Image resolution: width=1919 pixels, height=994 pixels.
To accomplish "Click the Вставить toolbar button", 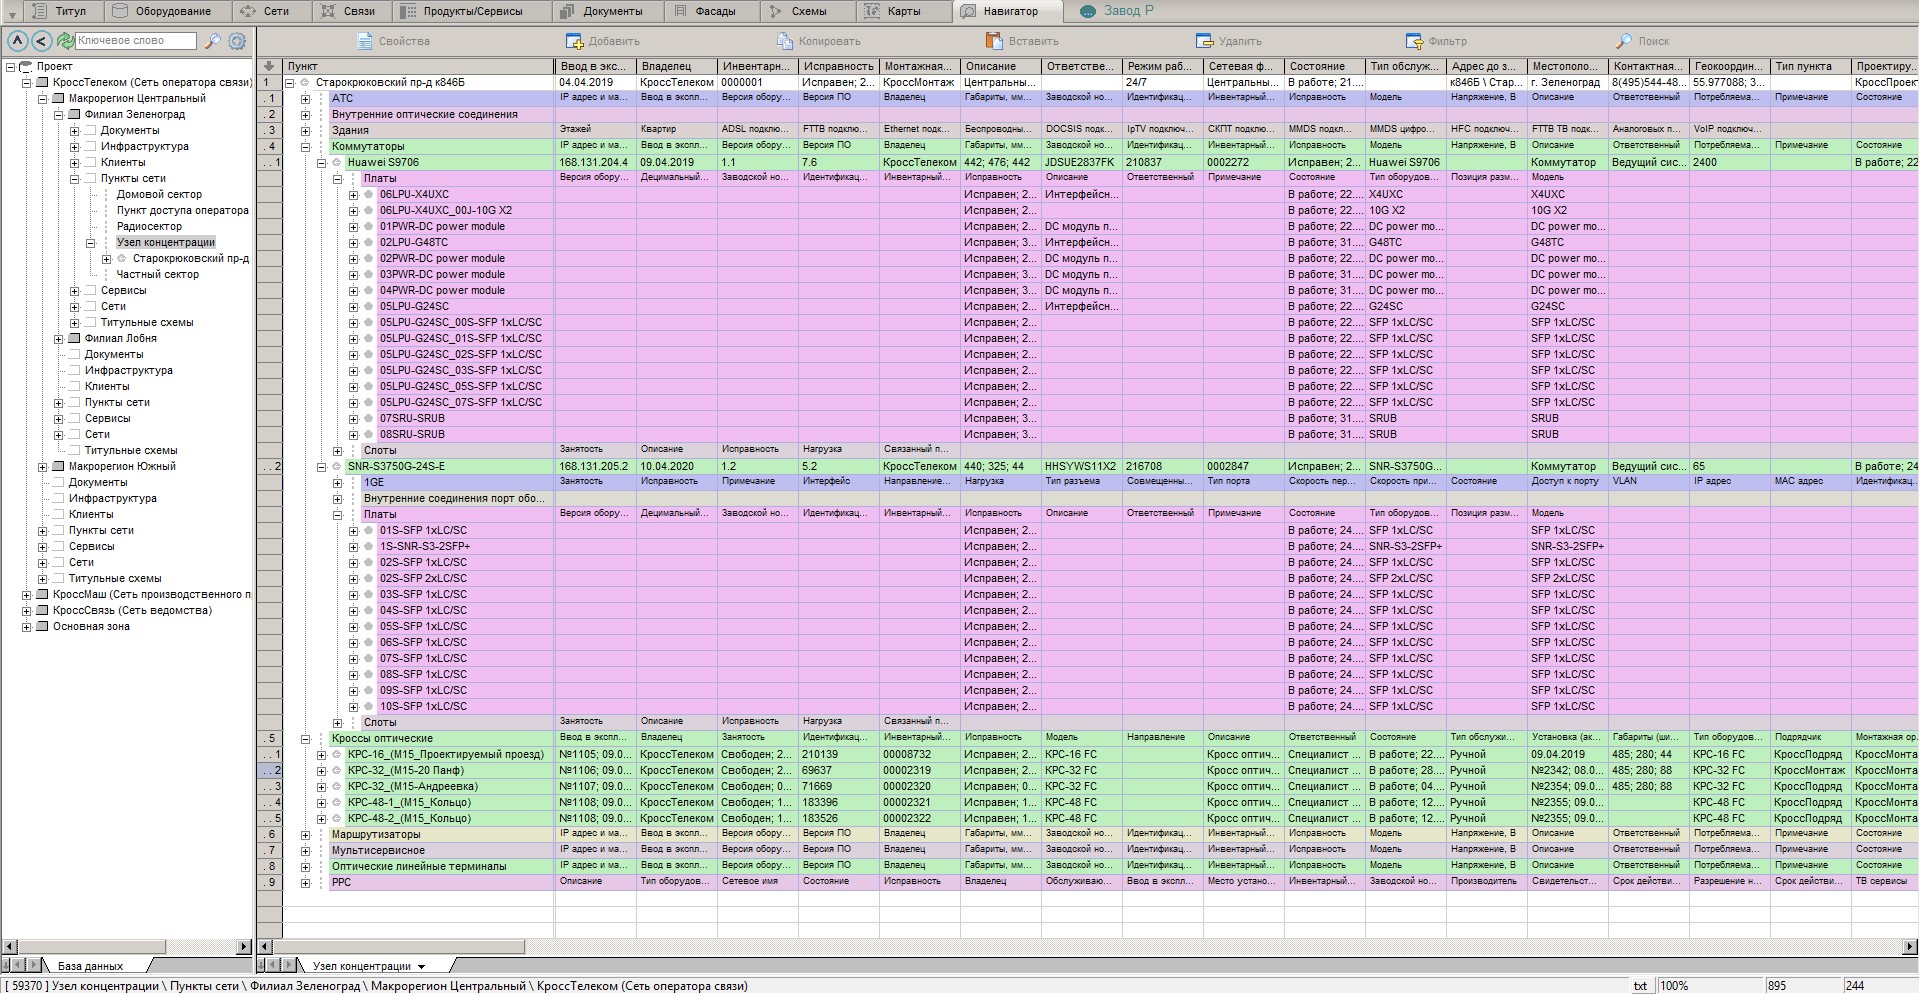I will 1021,41.
